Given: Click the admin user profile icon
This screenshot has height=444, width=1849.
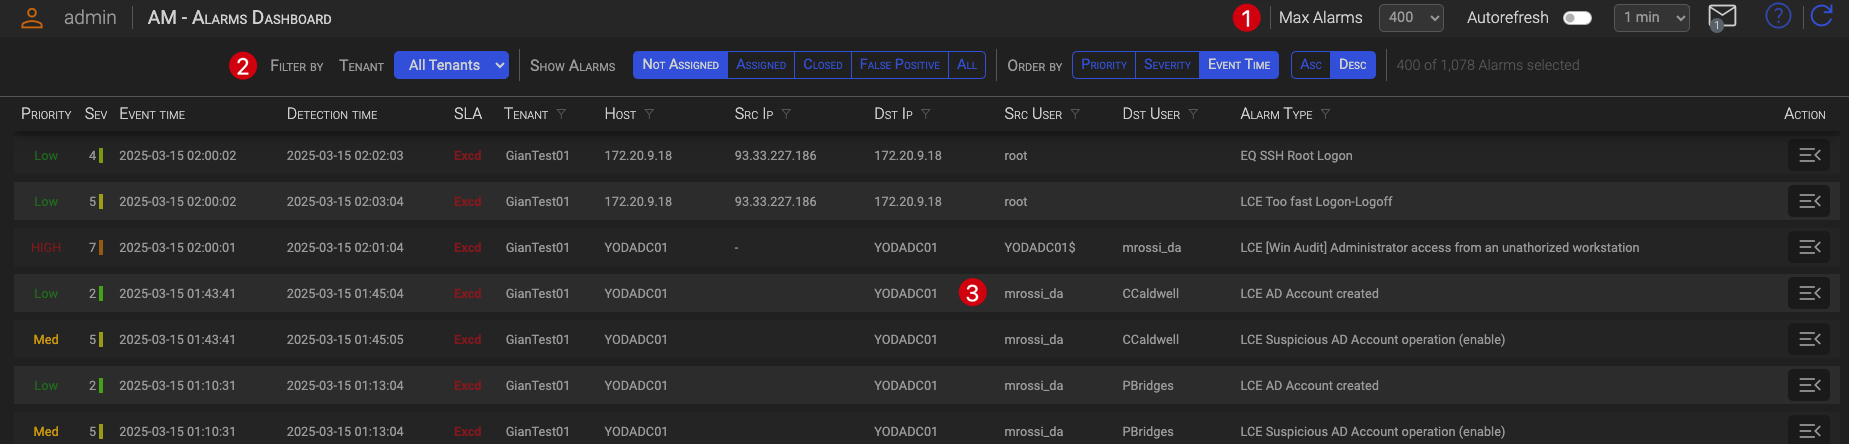Looking at the screenshot, I should (x=32, y=18).
